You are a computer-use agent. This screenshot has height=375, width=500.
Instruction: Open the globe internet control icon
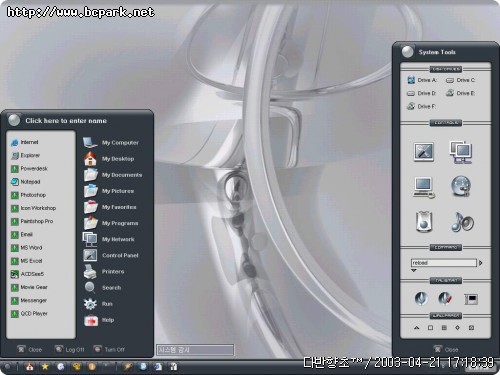(461, 186)
